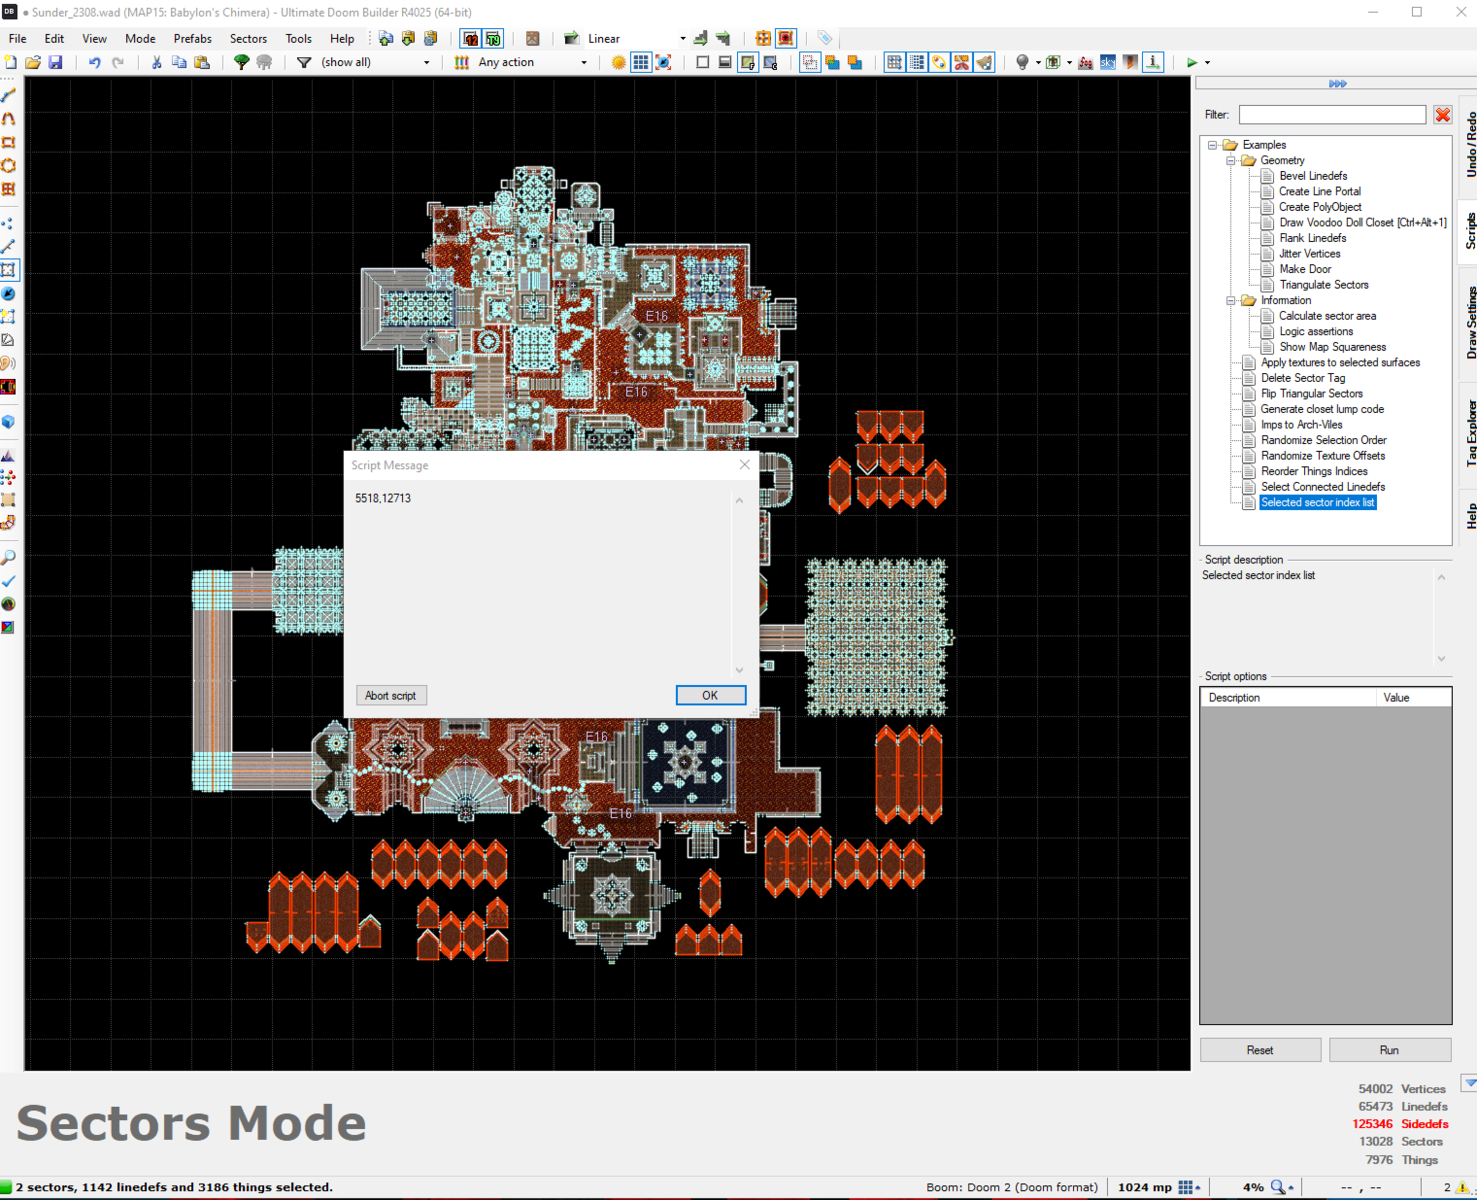The height and width of the screenshot is (1200, 1477).
Task: Click the New Map icon
Action: coord(10,62)
